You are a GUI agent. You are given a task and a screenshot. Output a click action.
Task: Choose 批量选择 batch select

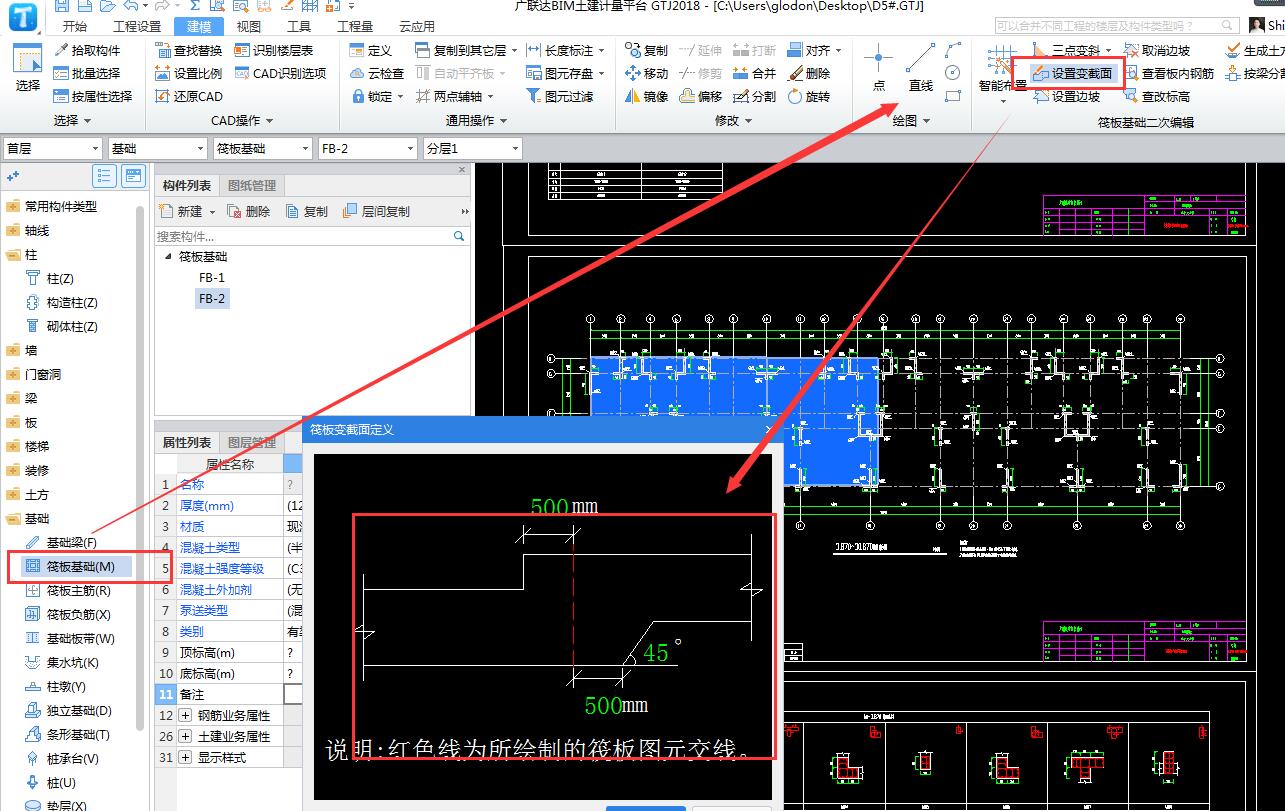(x=87, y=73)
